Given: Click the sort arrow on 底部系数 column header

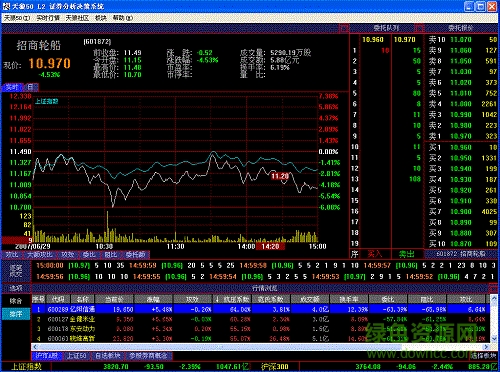Looking at the screenshot, I should click(x=217, y=299).
